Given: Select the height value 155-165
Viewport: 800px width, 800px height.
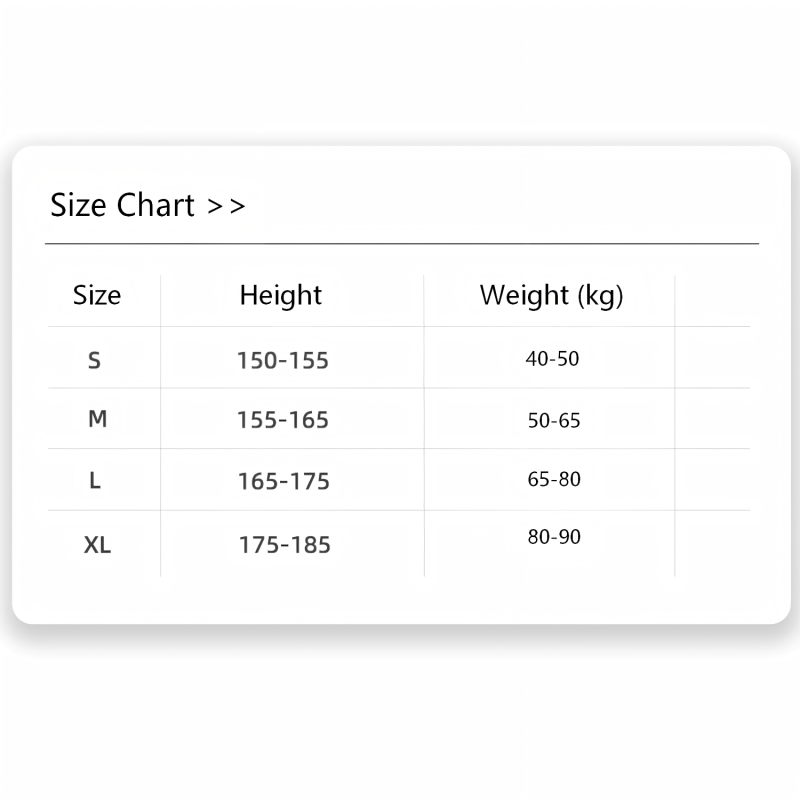Looking at the screenshot, I should point(283,420).
